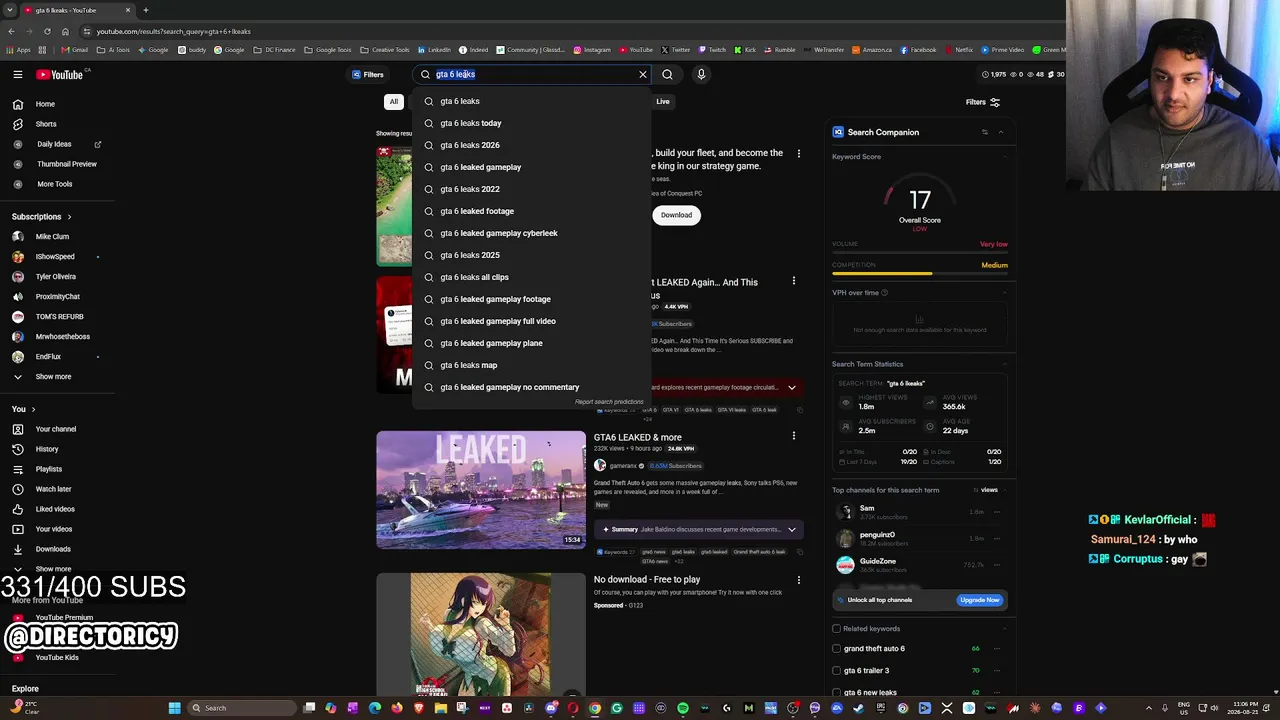The height and width of the screenshot is (720, 1280).
Task: Open the GTA6 LEAKED & more video title
Action: click(637, 437)
